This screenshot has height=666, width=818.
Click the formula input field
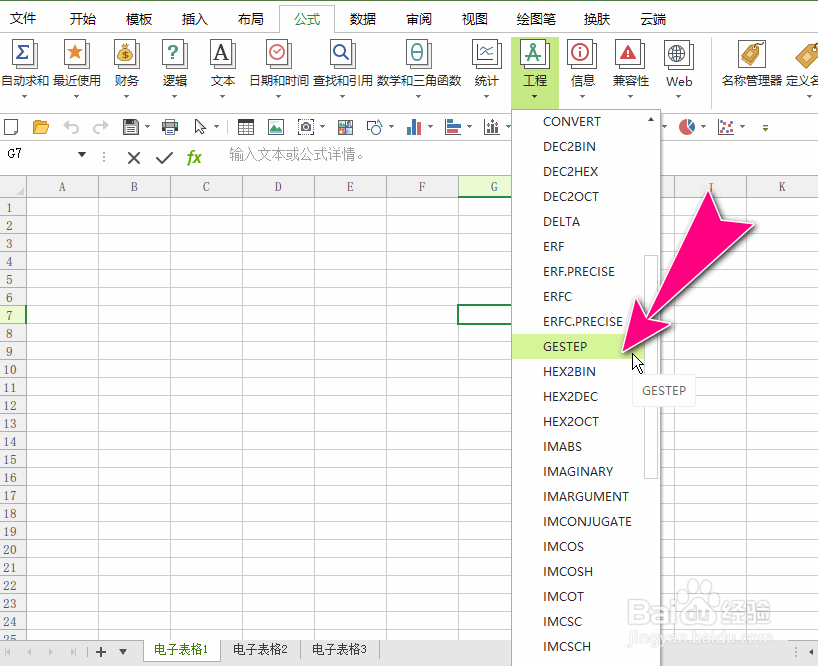coord(365,155)
